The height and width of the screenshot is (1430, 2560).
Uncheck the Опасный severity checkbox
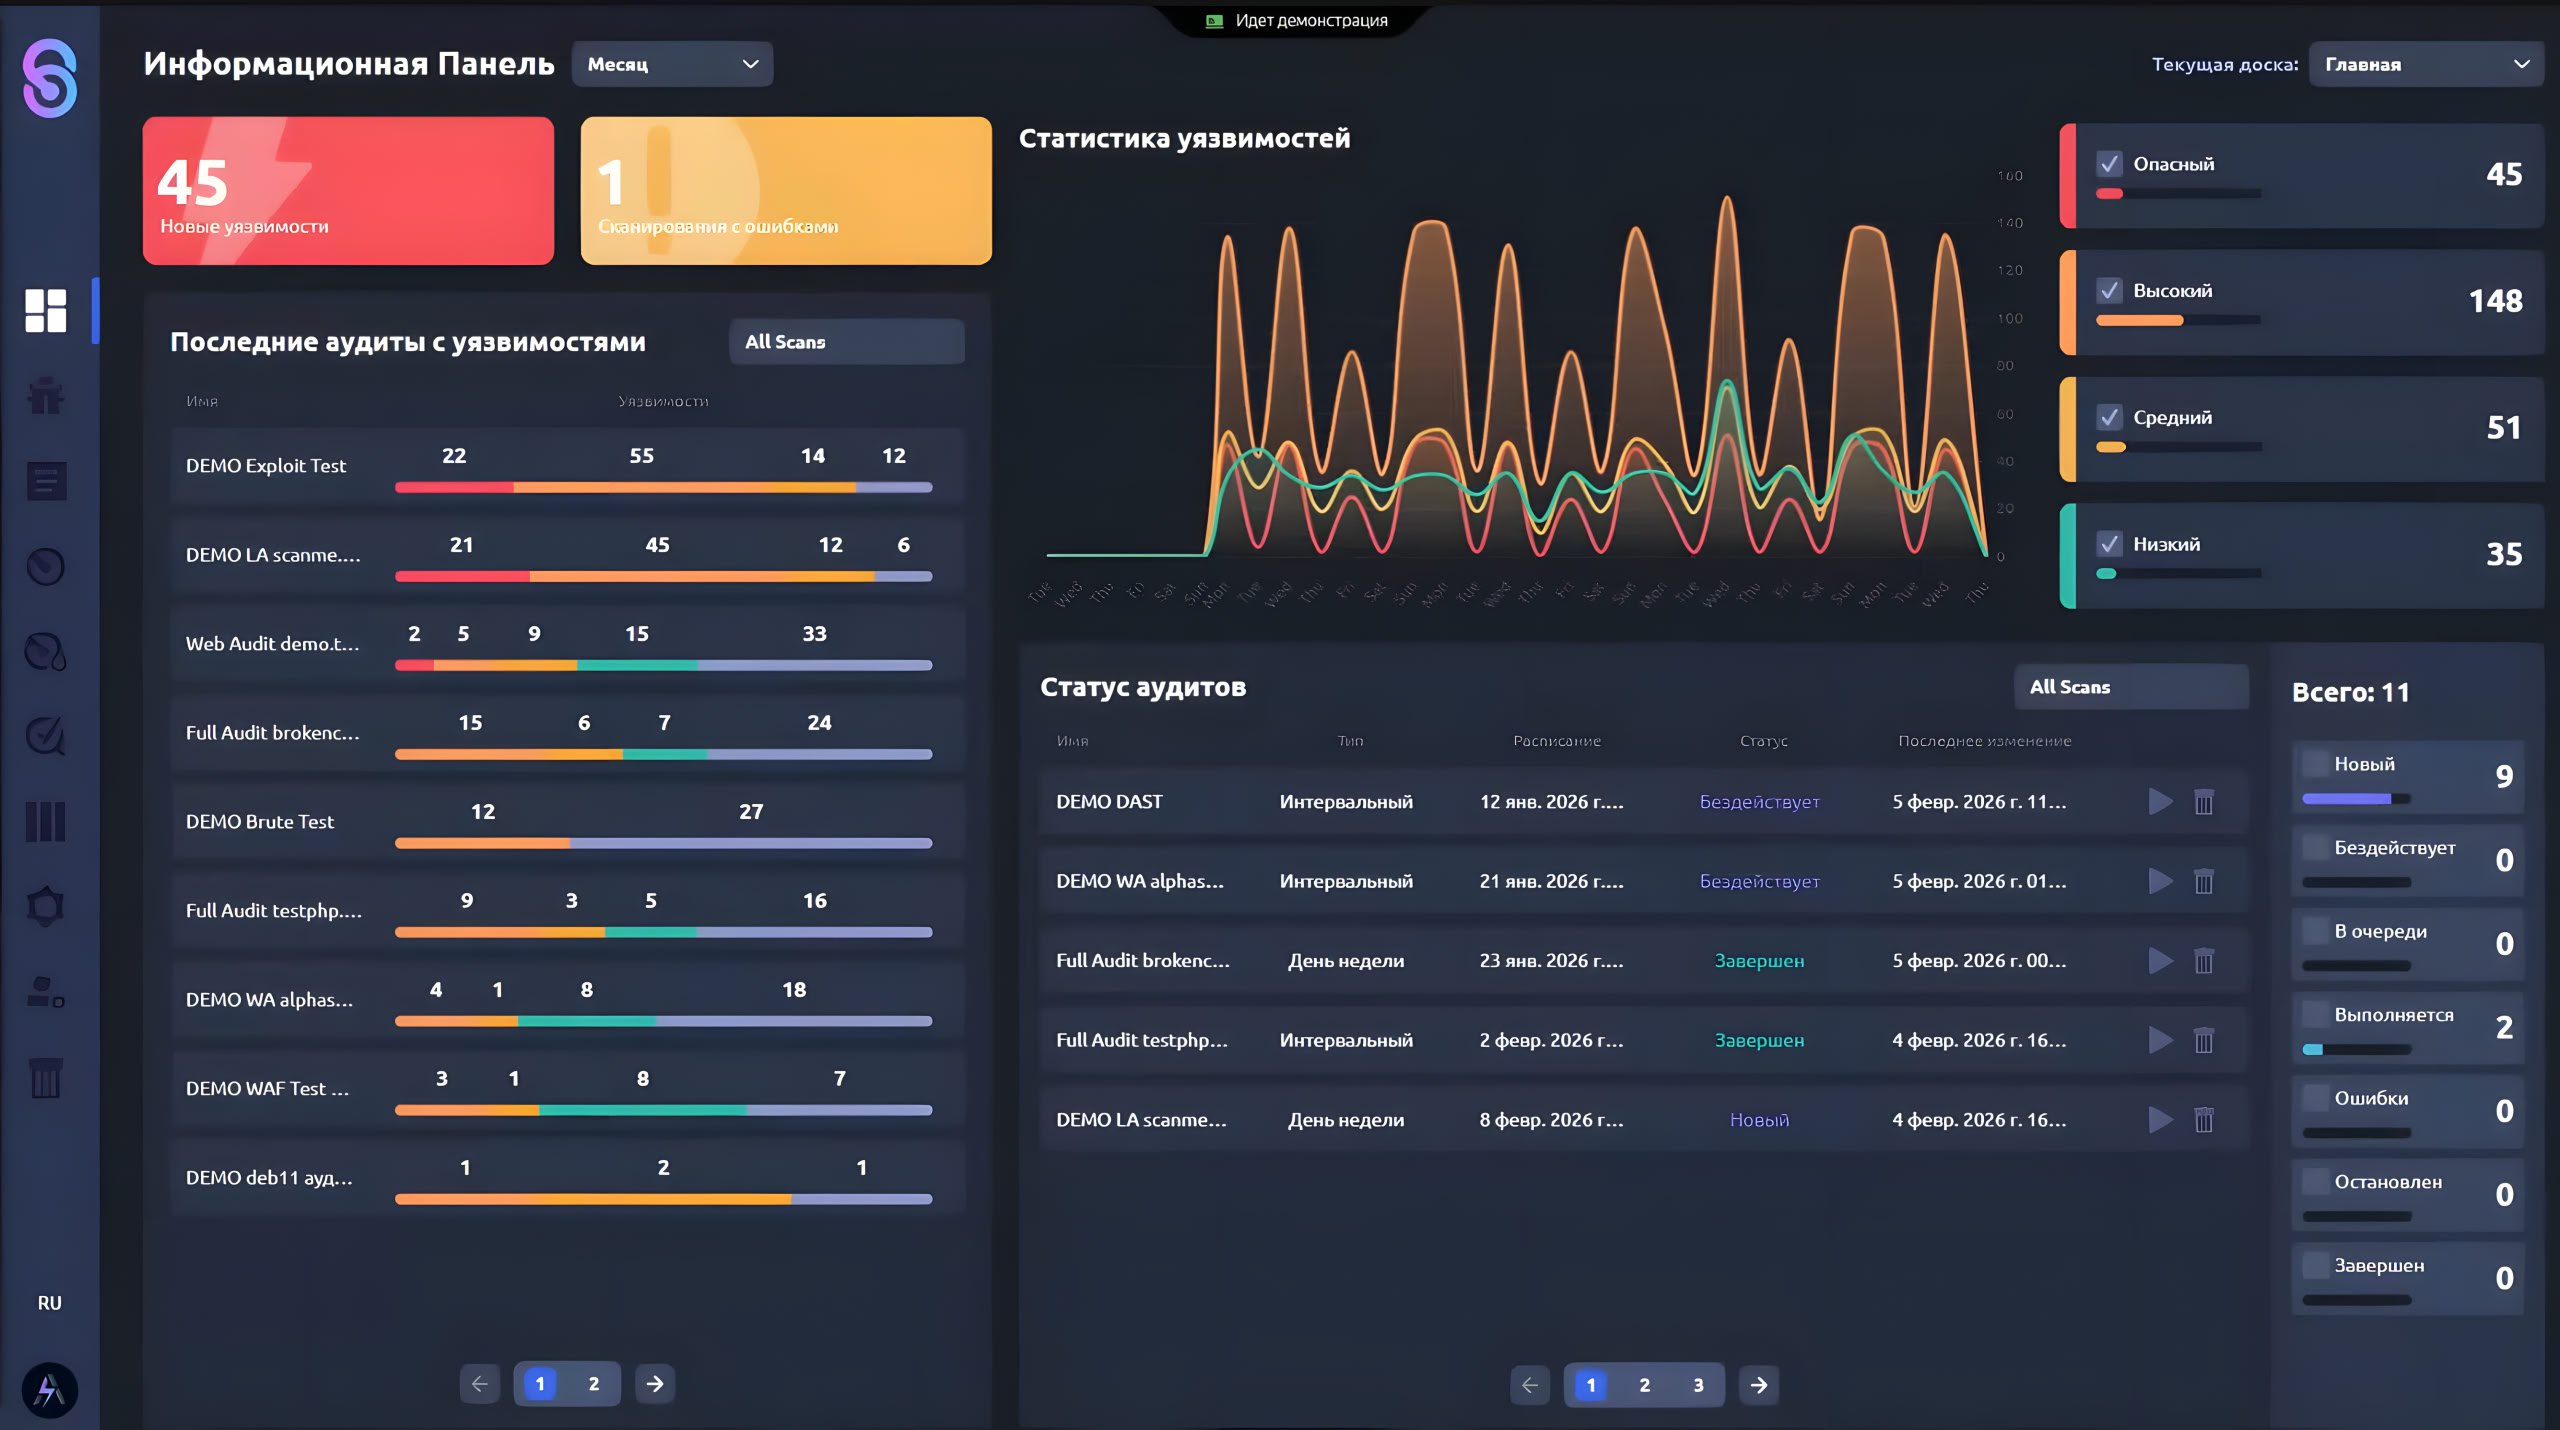tap(2109, 164)
